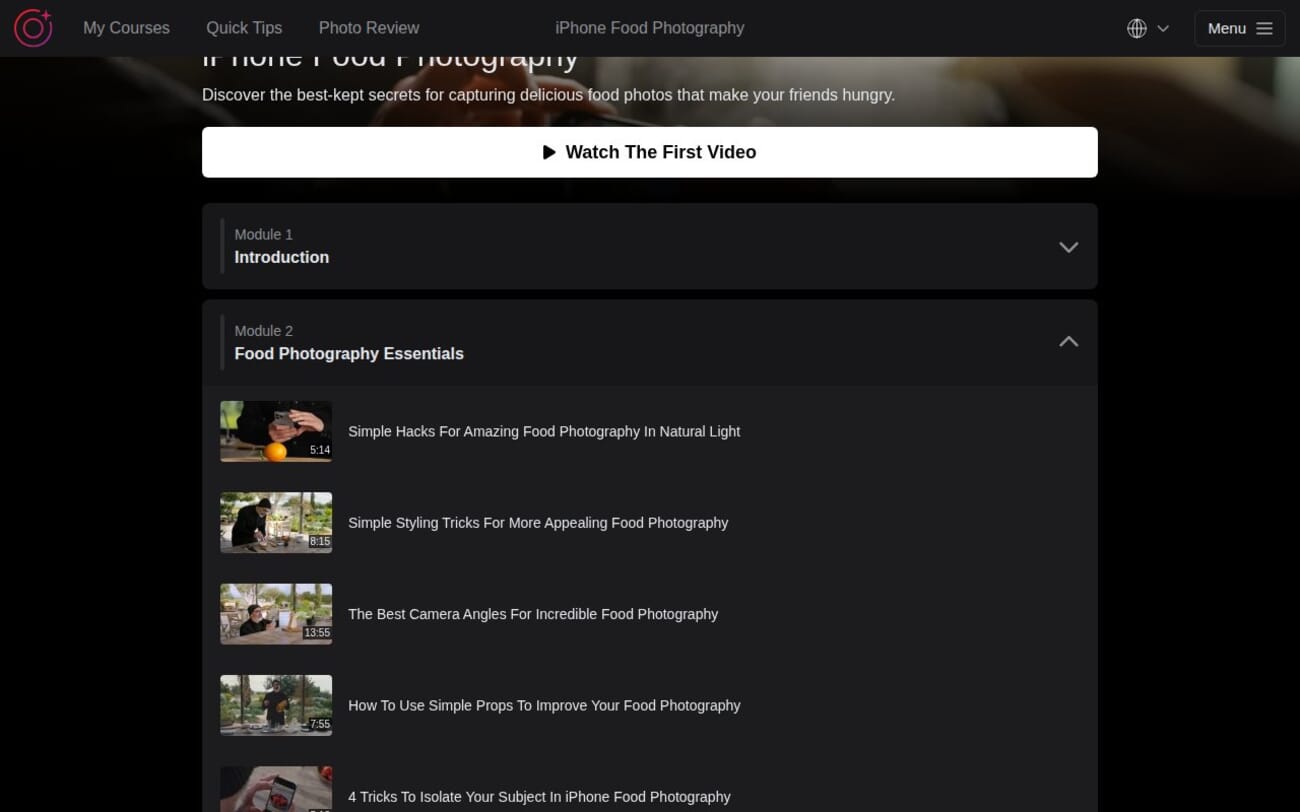Open the Natural Light video thumbnail
1300x812 pixels.
276,431
